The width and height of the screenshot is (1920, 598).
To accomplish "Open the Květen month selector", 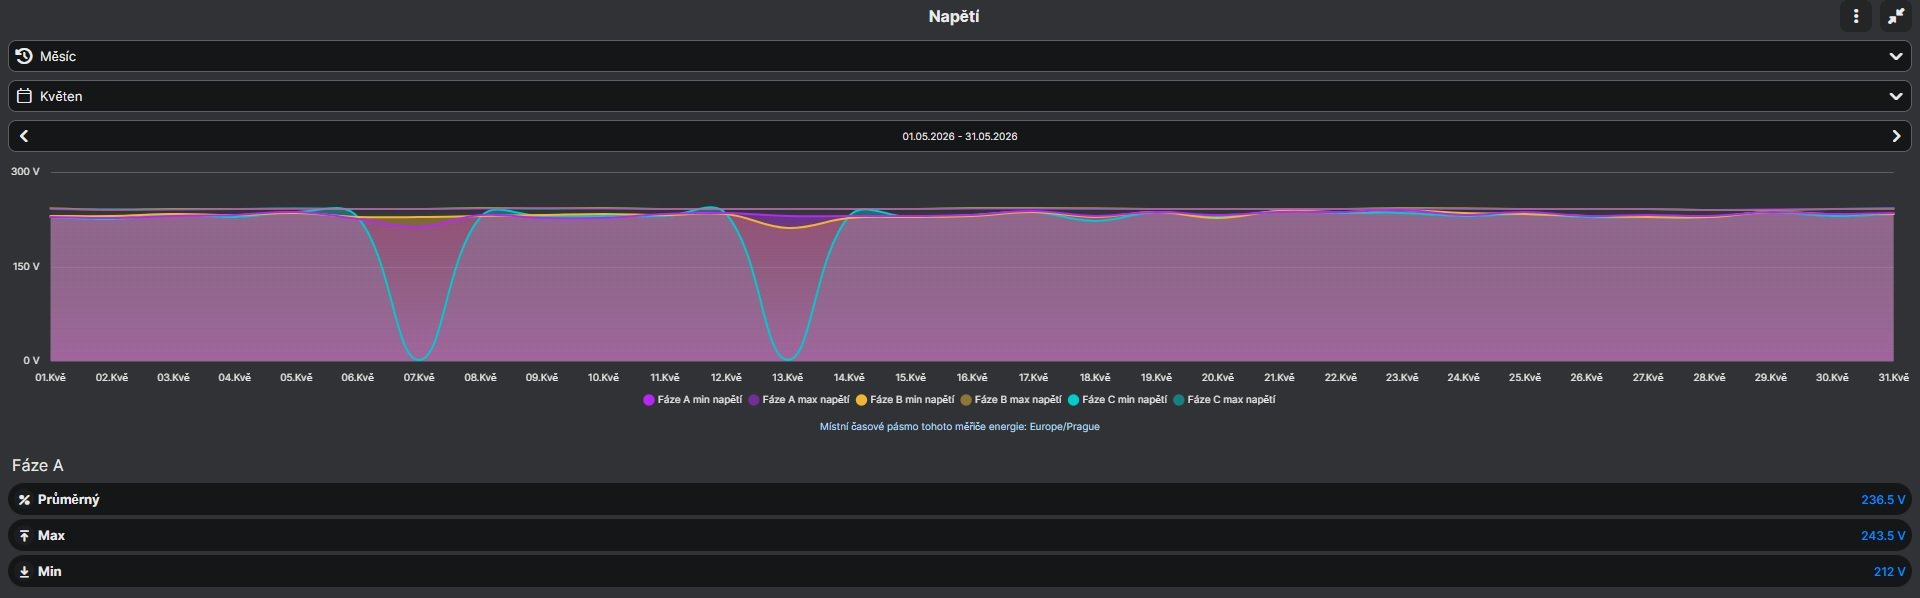I will click(960, 96).
